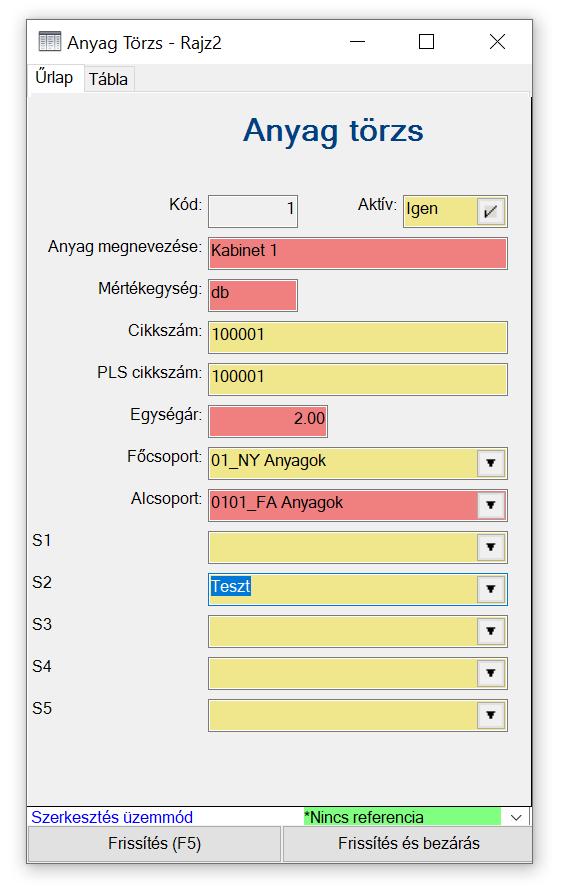
Task: Click the Frissítés és bezárás button
Action: coord(408,844)
